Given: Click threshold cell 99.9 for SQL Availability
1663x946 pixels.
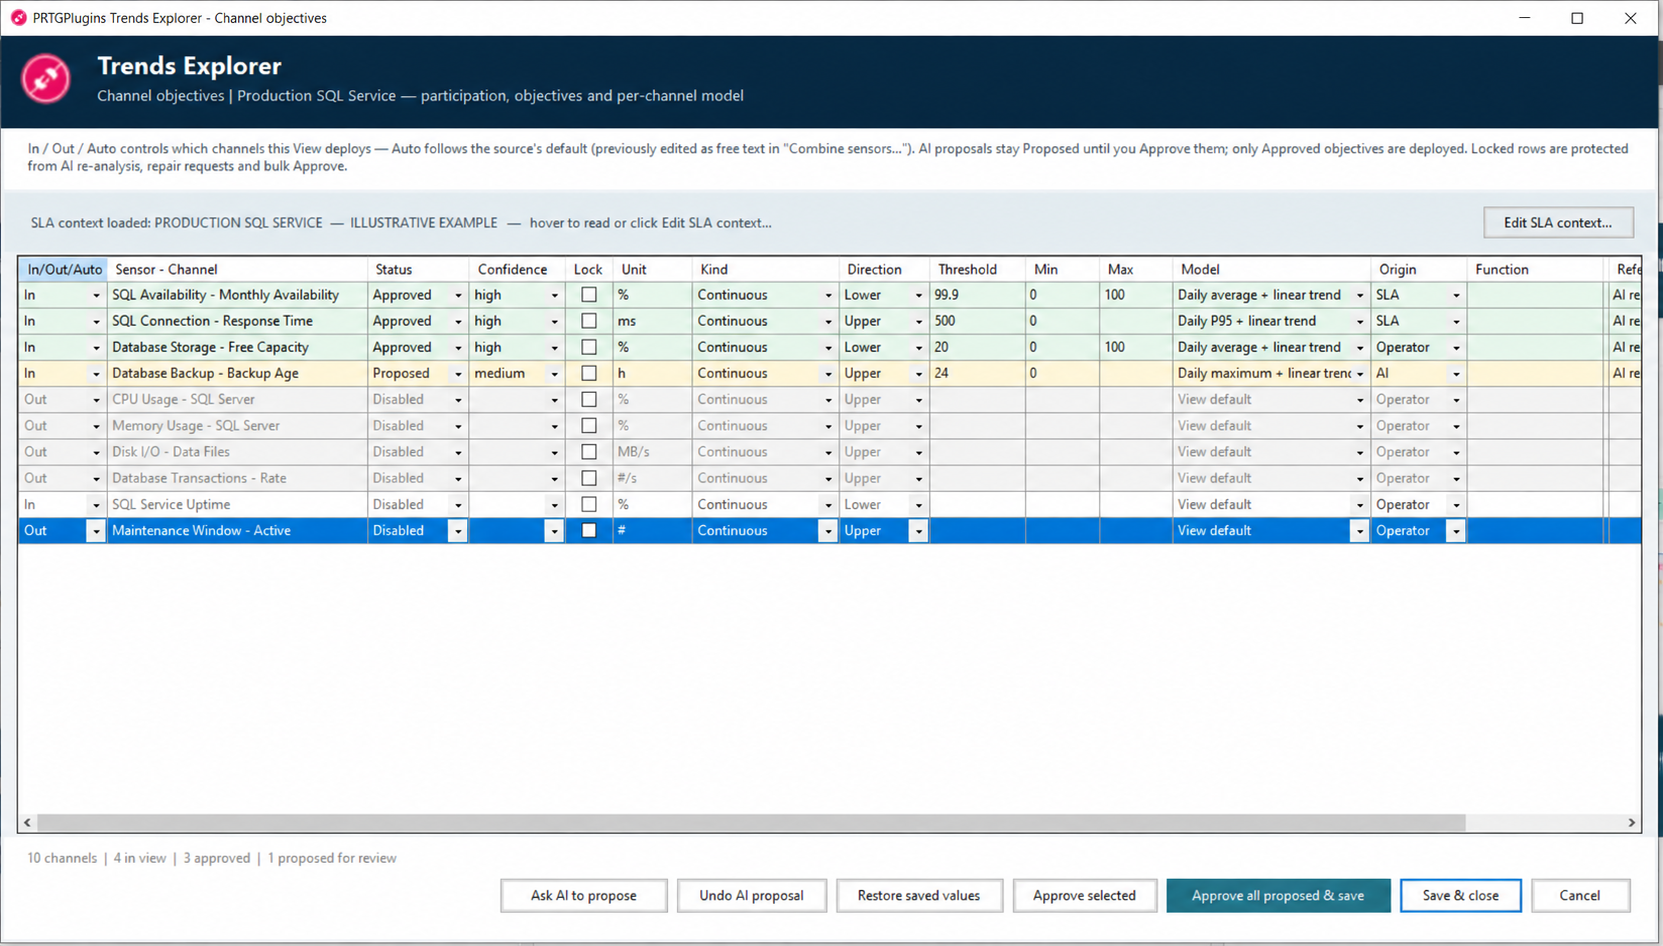Looking at the screenshot, I should tap(977, 295).
